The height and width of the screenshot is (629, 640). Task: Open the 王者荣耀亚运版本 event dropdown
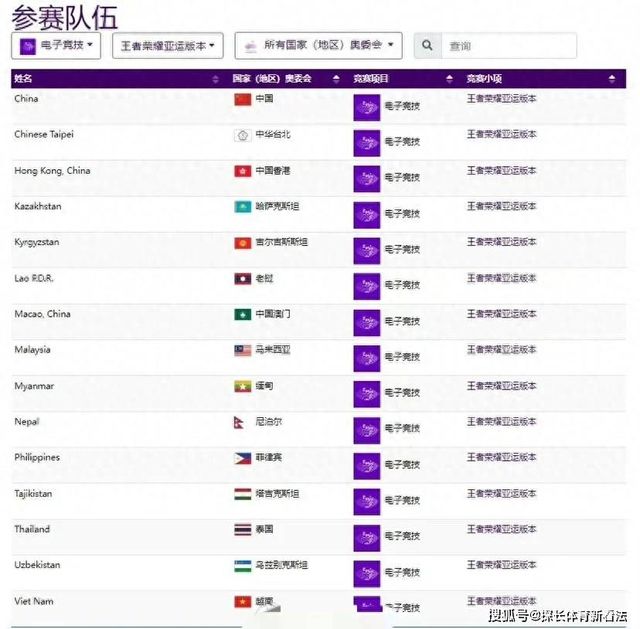coord(167,46)
